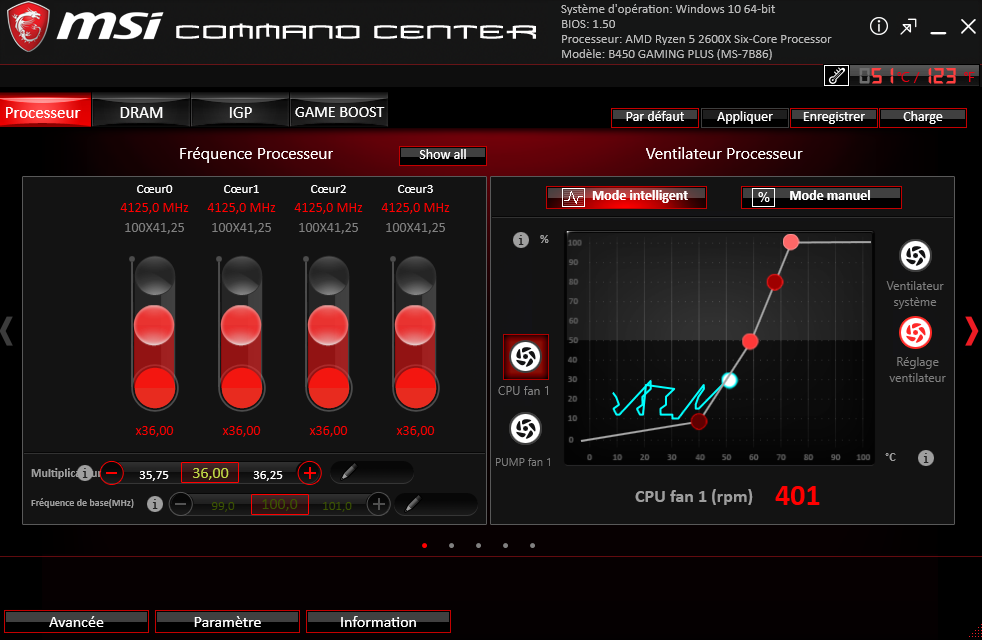This screenshot has width=982, height=640.
Task: Click the Appliquer button
Action: tap(745, 117)
